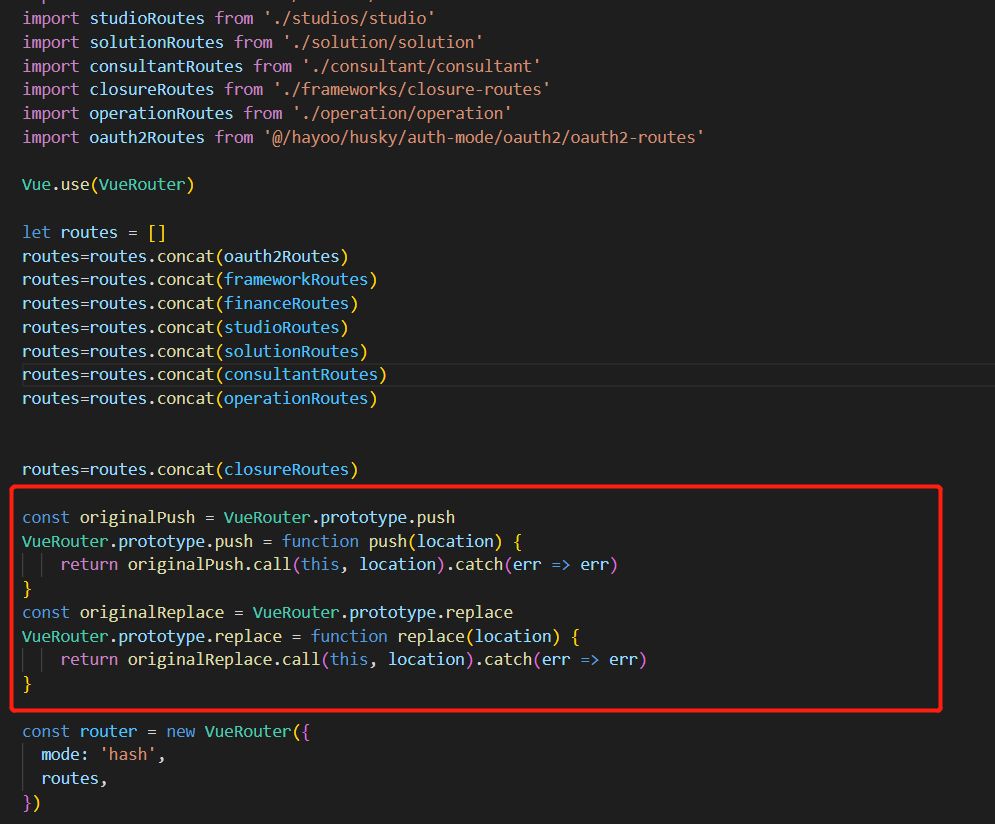The width and height of the screenshot is (995, 824).
Task: Click 'originalPush.call' in return statement
Action: point(209,565)
